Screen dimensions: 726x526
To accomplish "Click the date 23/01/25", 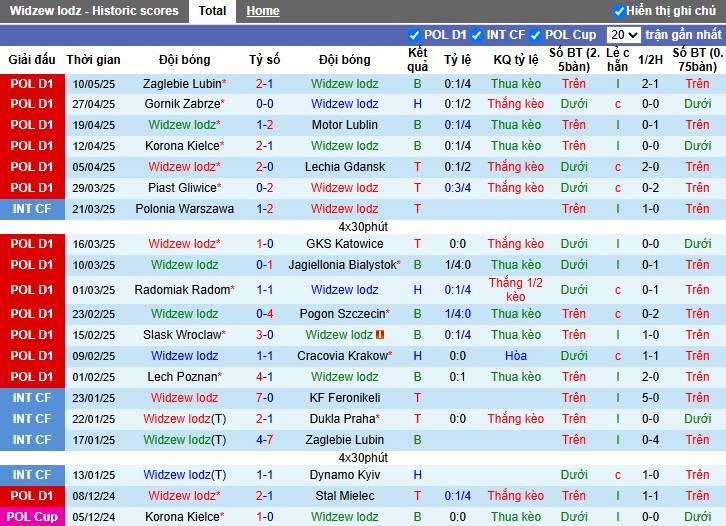I will click(x=94, y=398).
